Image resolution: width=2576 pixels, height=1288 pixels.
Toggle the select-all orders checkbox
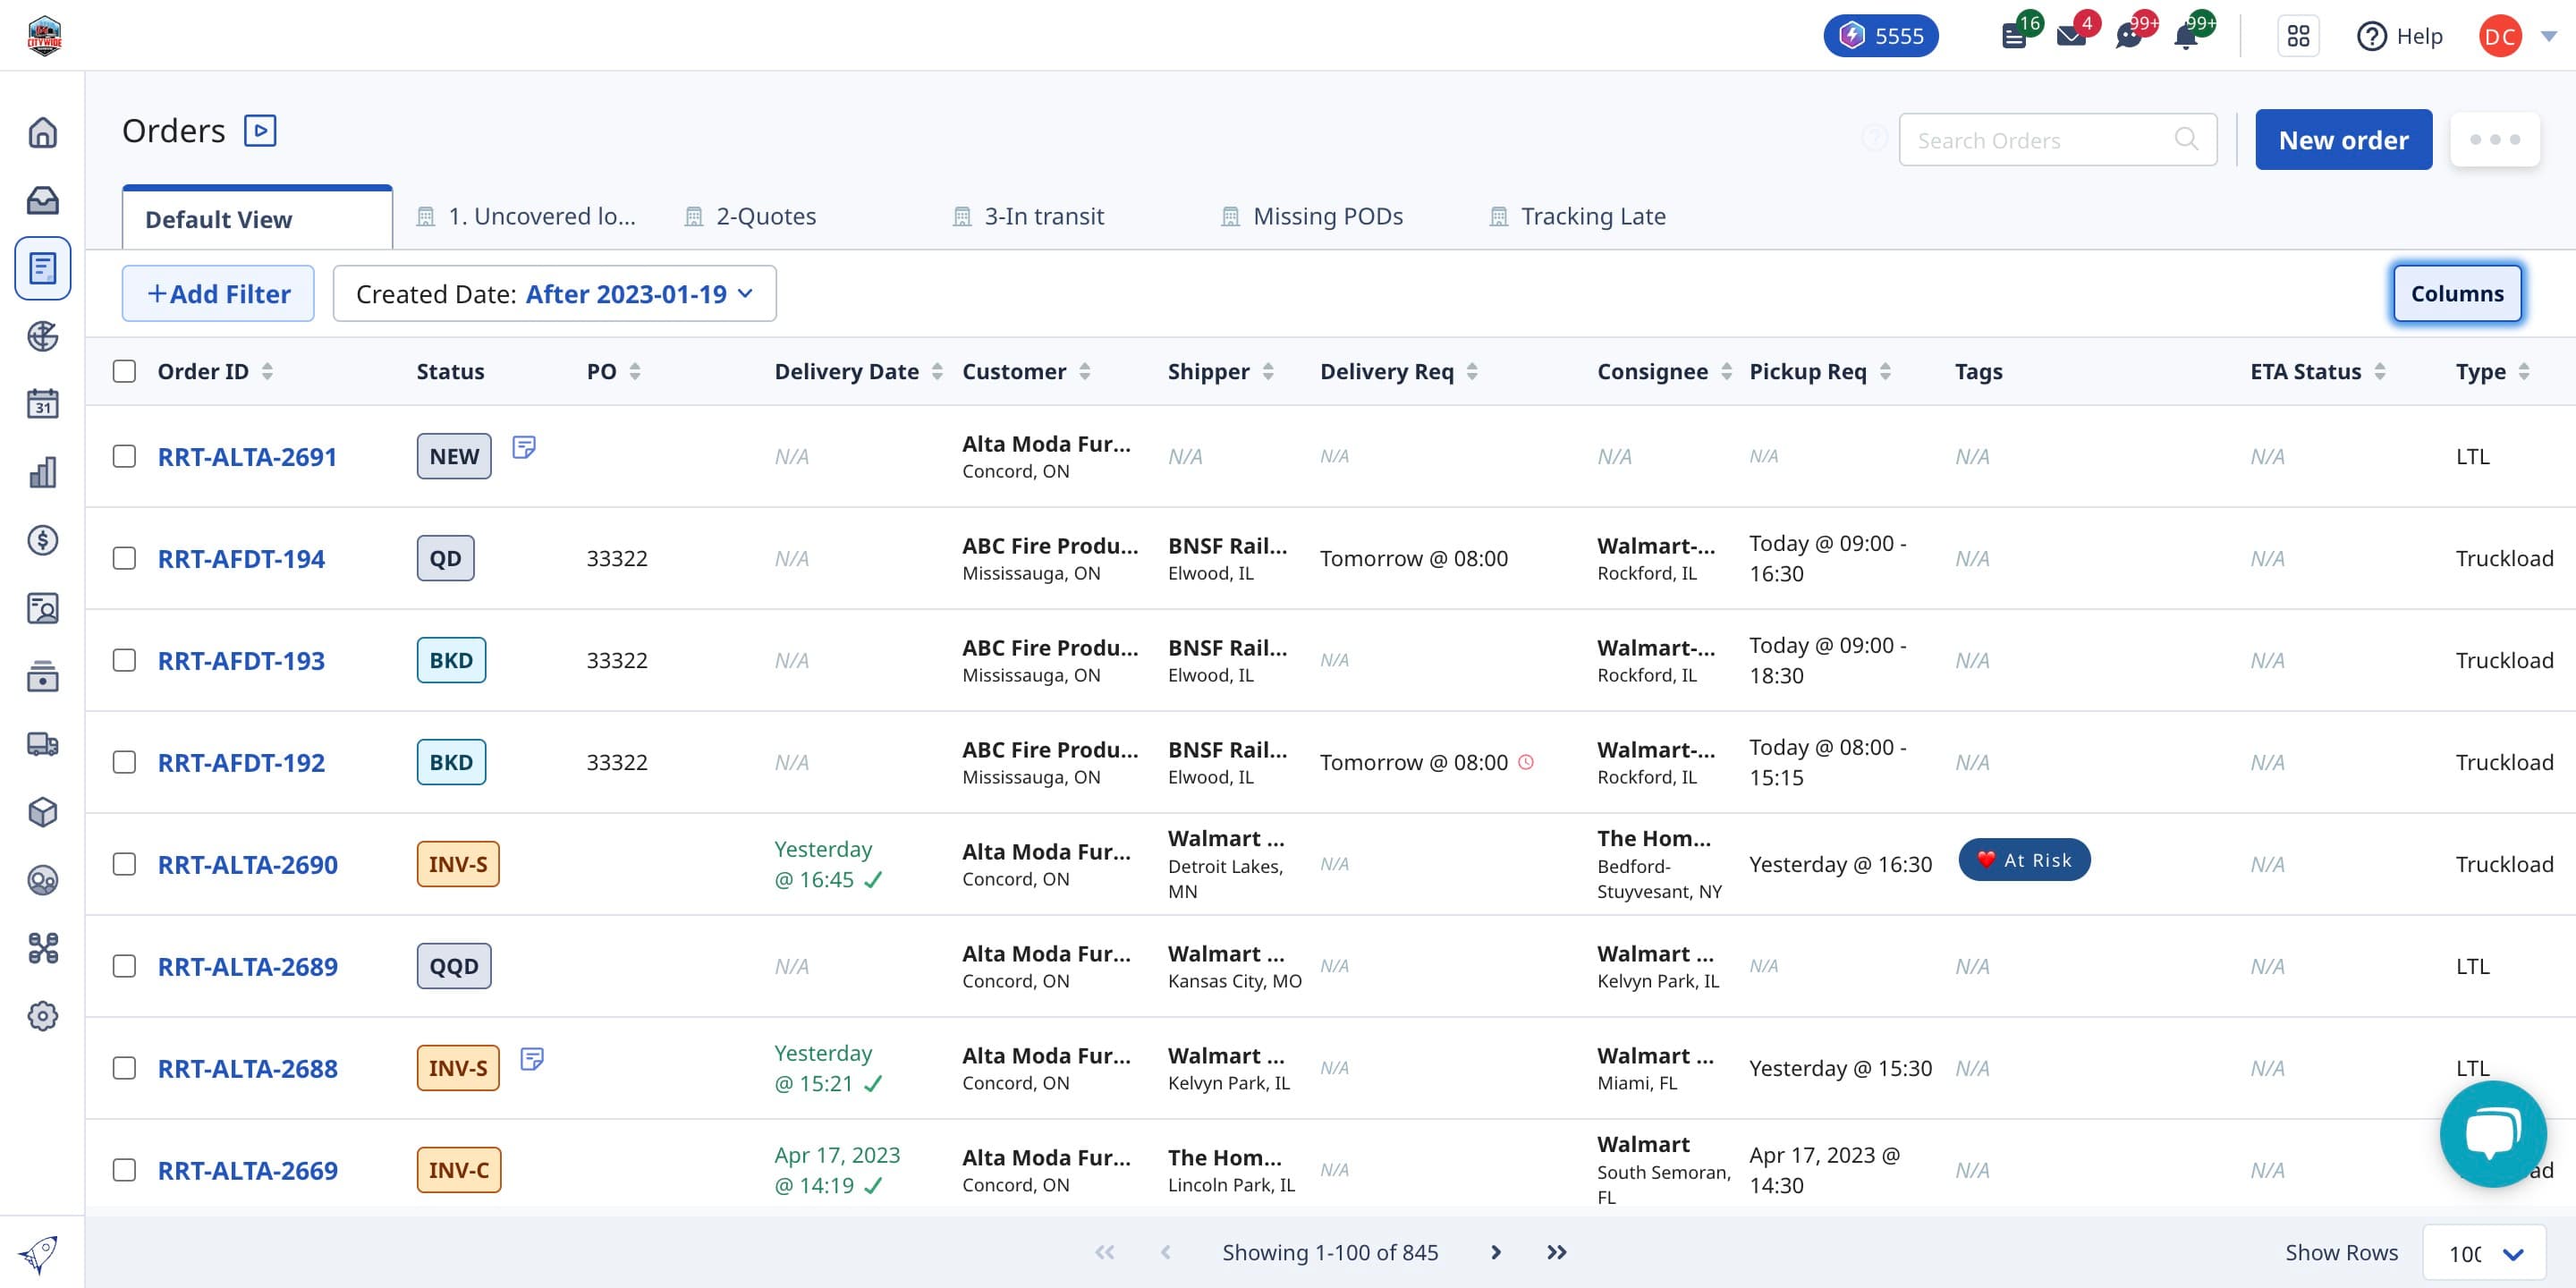[124, 371]
